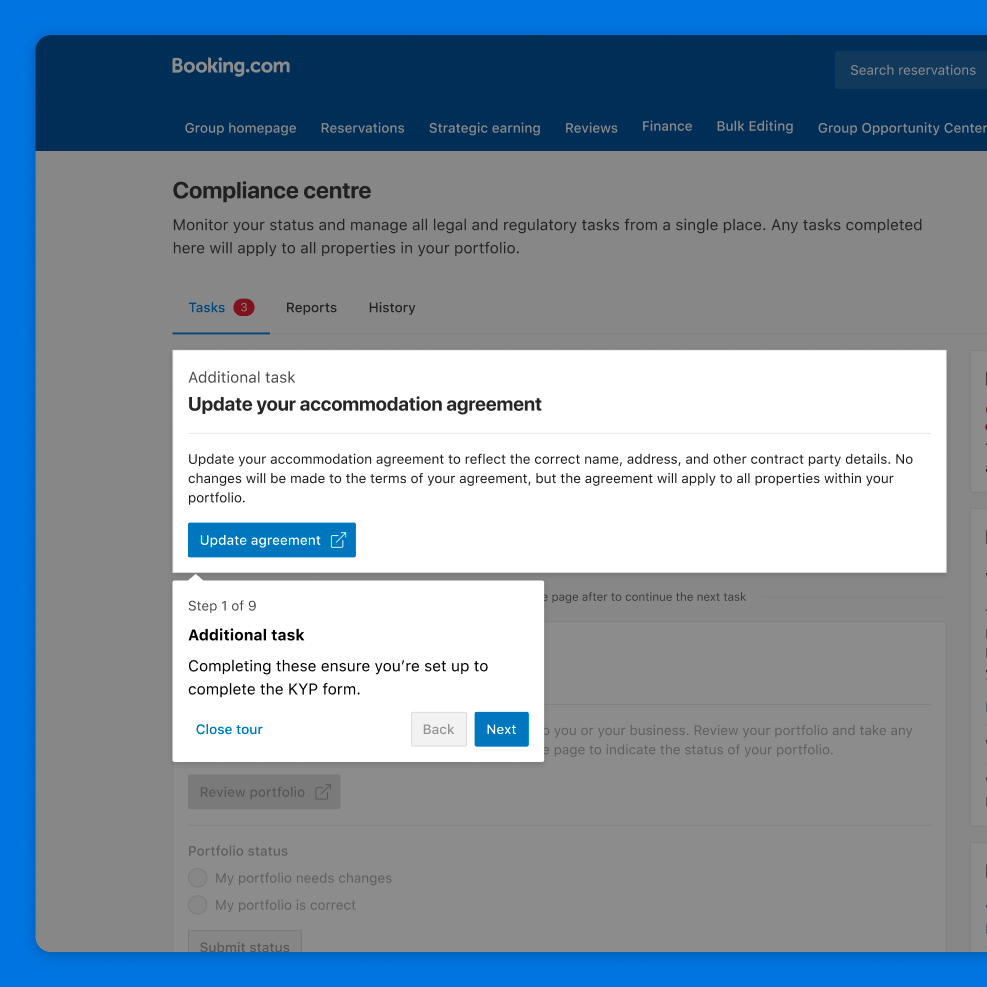
Task: Select 'My portfolio is correct' radio option
Action: (x=198, y=905)
